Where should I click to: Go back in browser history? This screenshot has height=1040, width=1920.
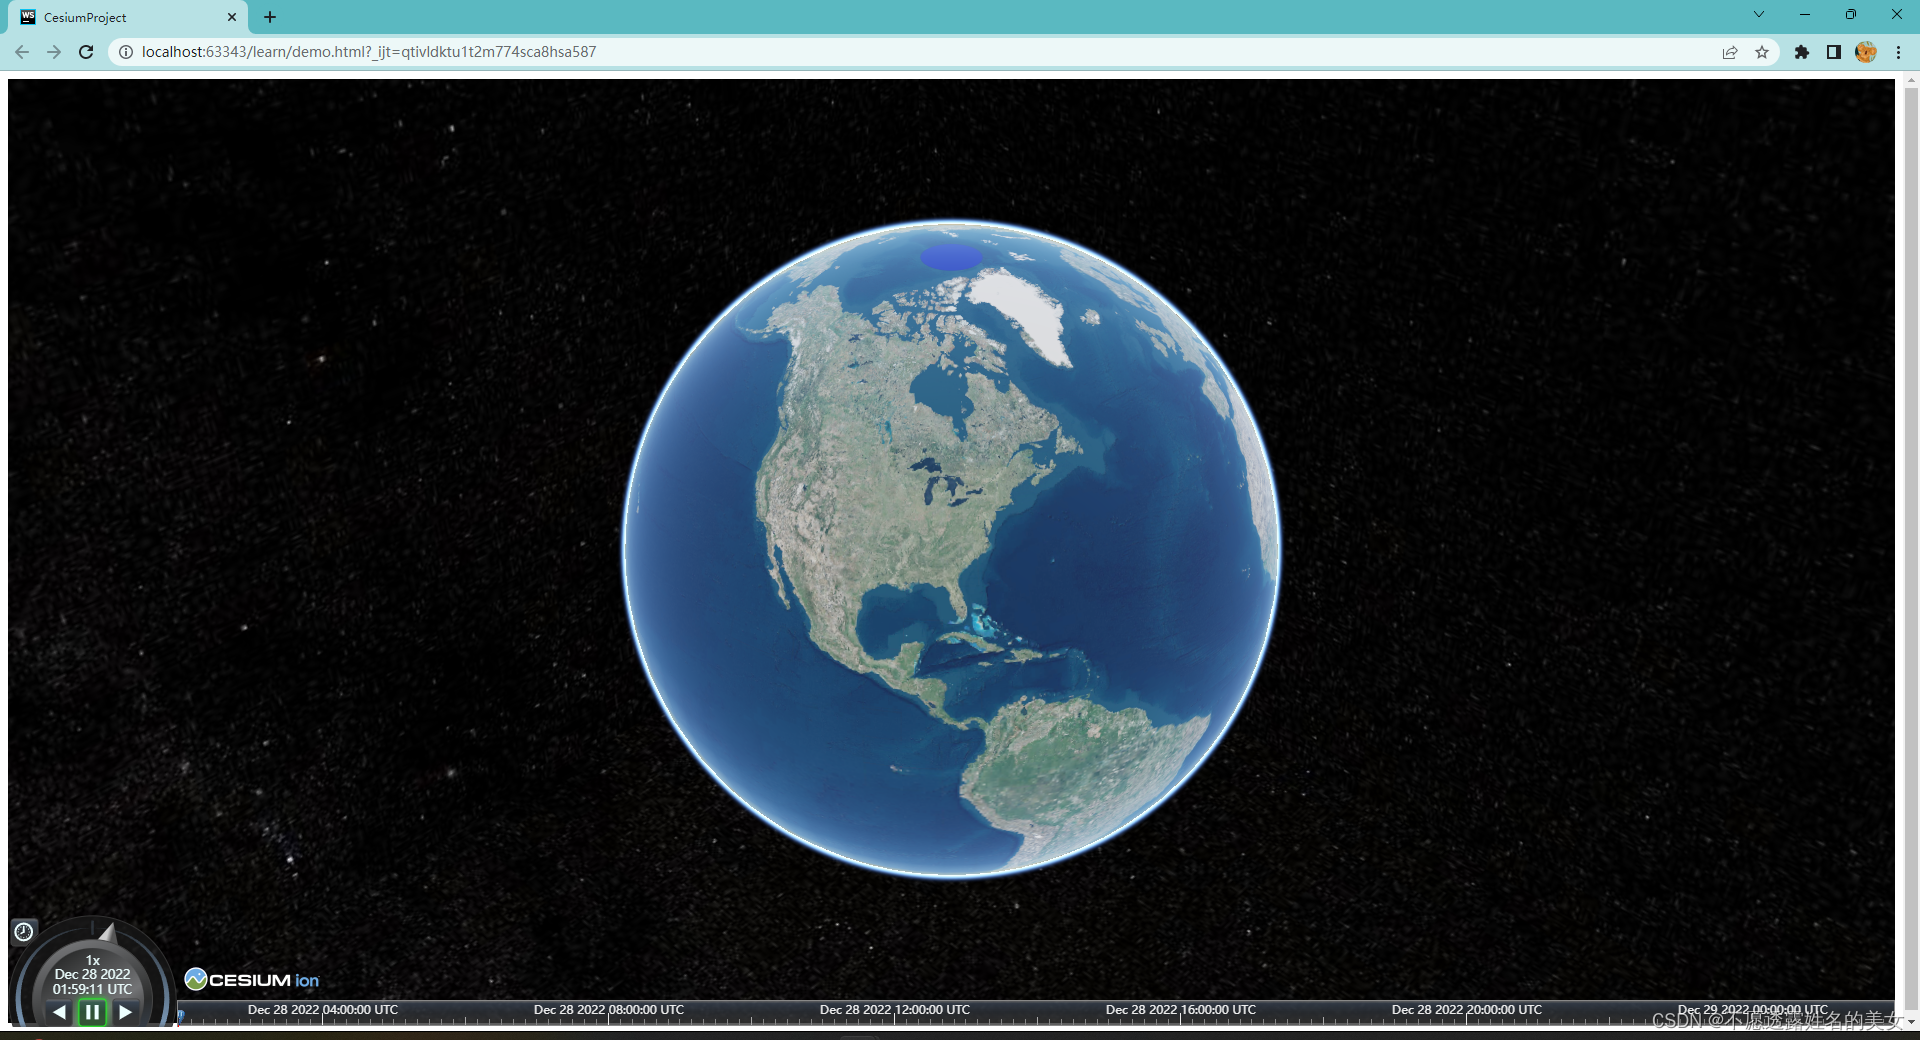(x=22, y=52)
